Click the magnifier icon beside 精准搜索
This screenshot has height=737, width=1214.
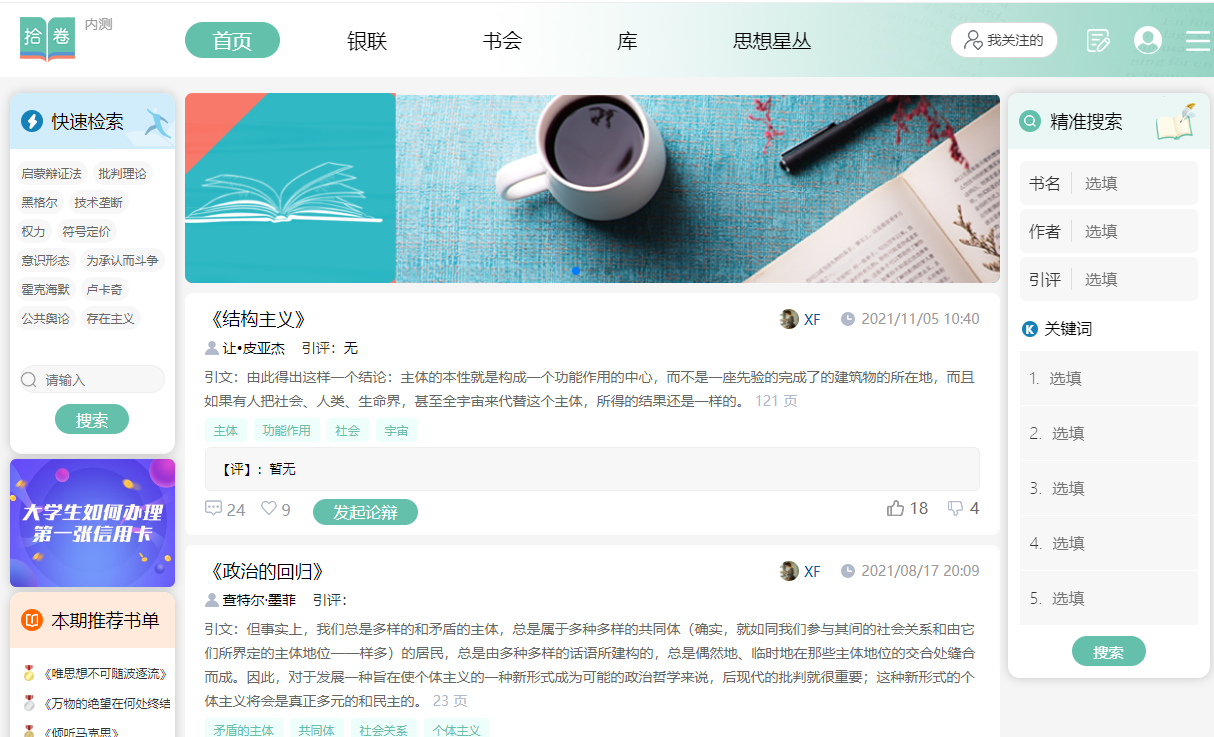pyautogui.click(x=1030, y=121)
